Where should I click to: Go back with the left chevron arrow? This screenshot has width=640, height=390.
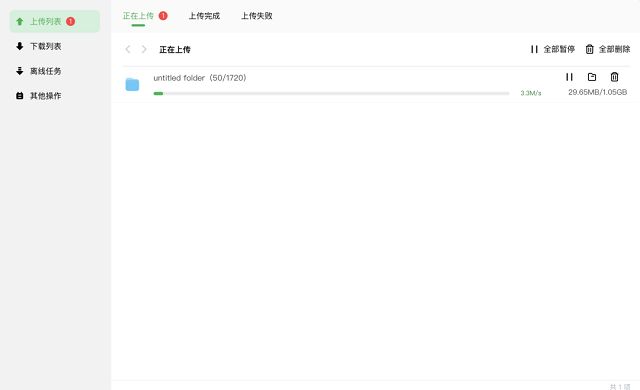tap(128, 49)
